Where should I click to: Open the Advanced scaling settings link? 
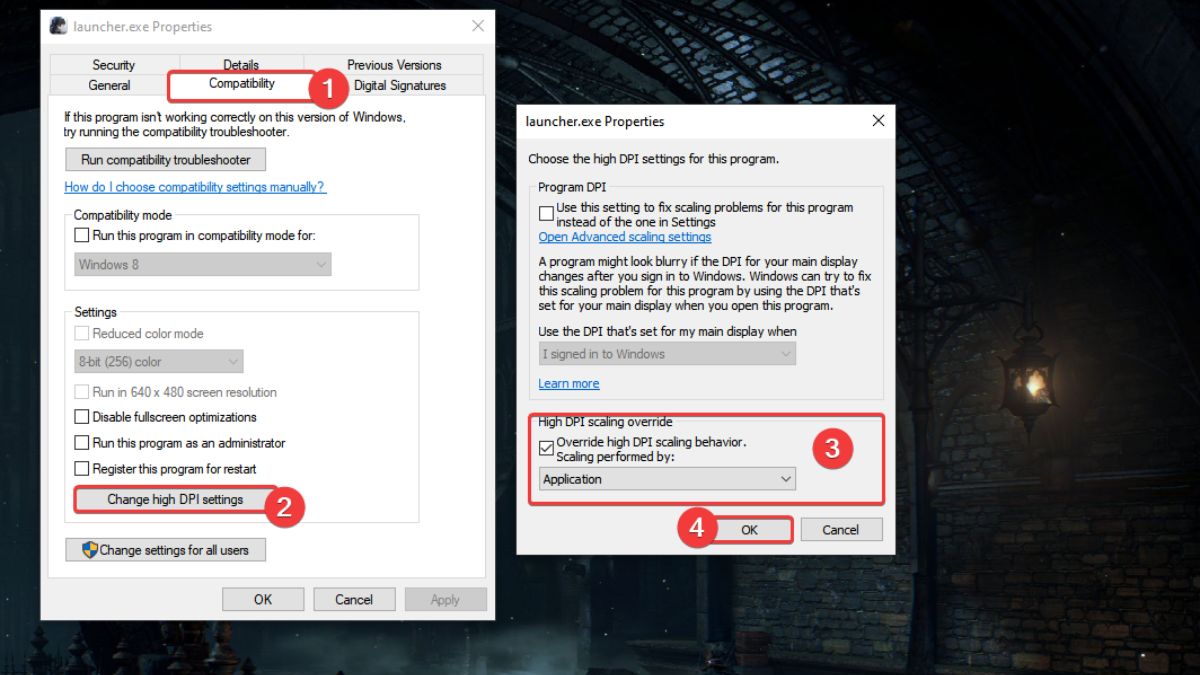(624, 237)
